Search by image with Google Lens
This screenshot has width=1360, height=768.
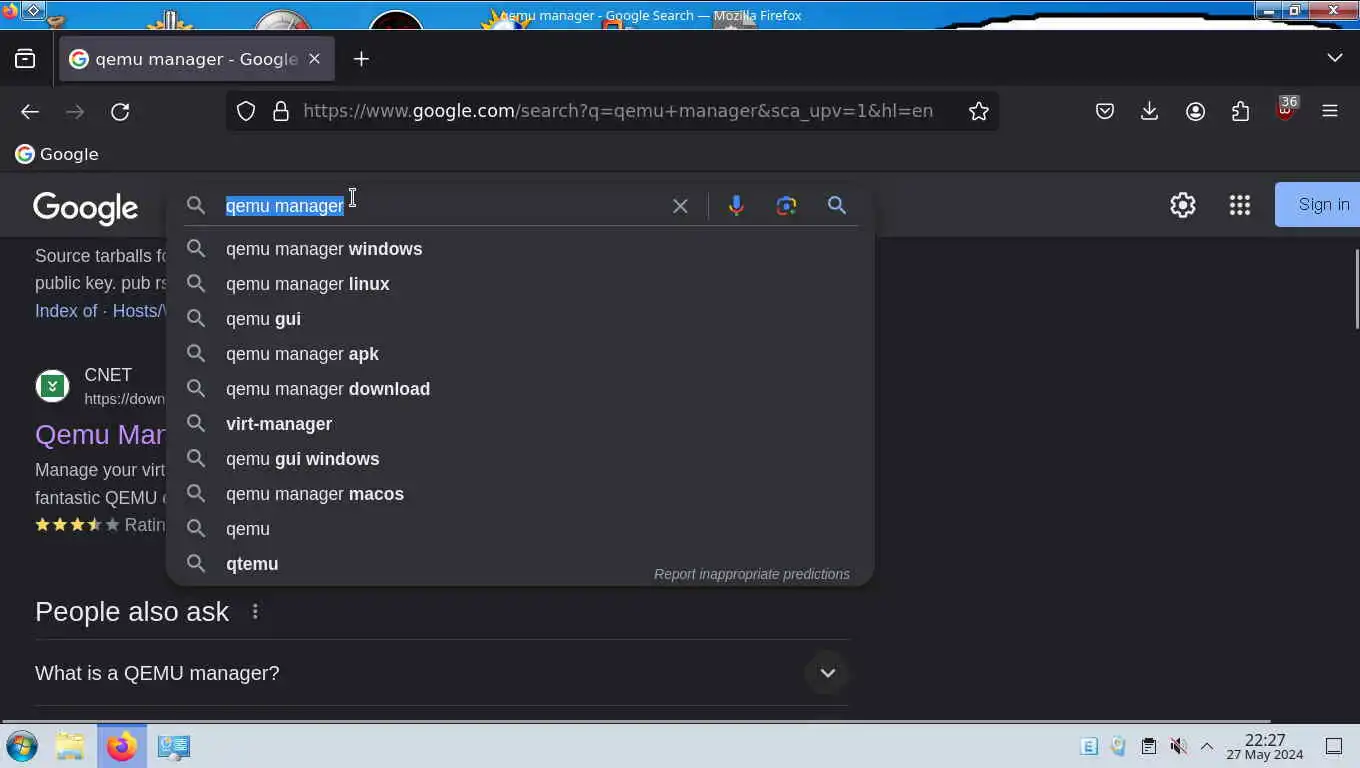(786, 206)
